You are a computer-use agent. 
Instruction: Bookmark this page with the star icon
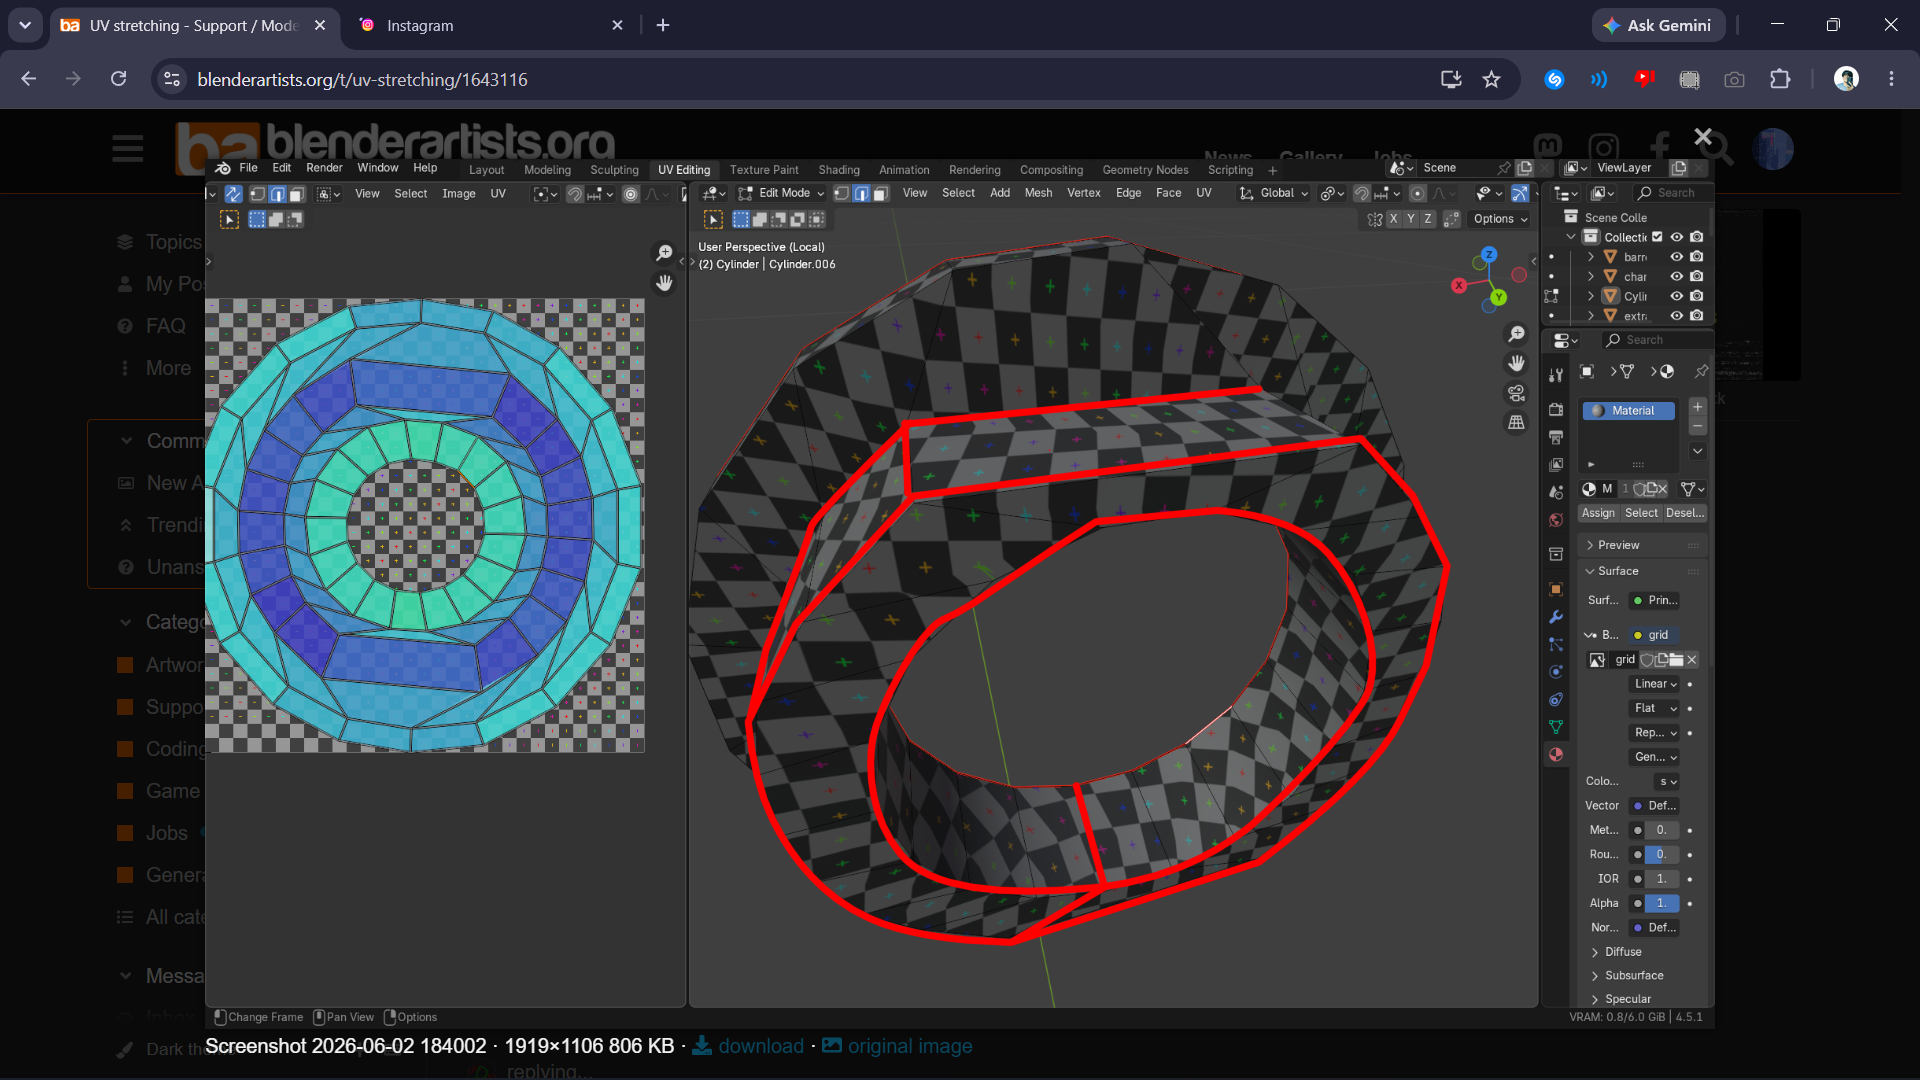click(1491, 79)
